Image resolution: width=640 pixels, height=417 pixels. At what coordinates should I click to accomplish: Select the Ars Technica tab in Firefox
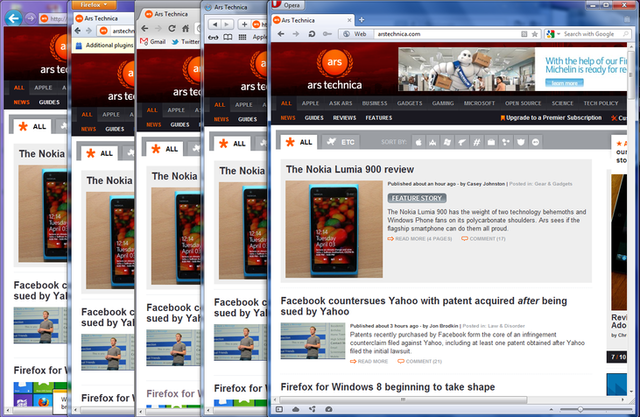[104, 18]
